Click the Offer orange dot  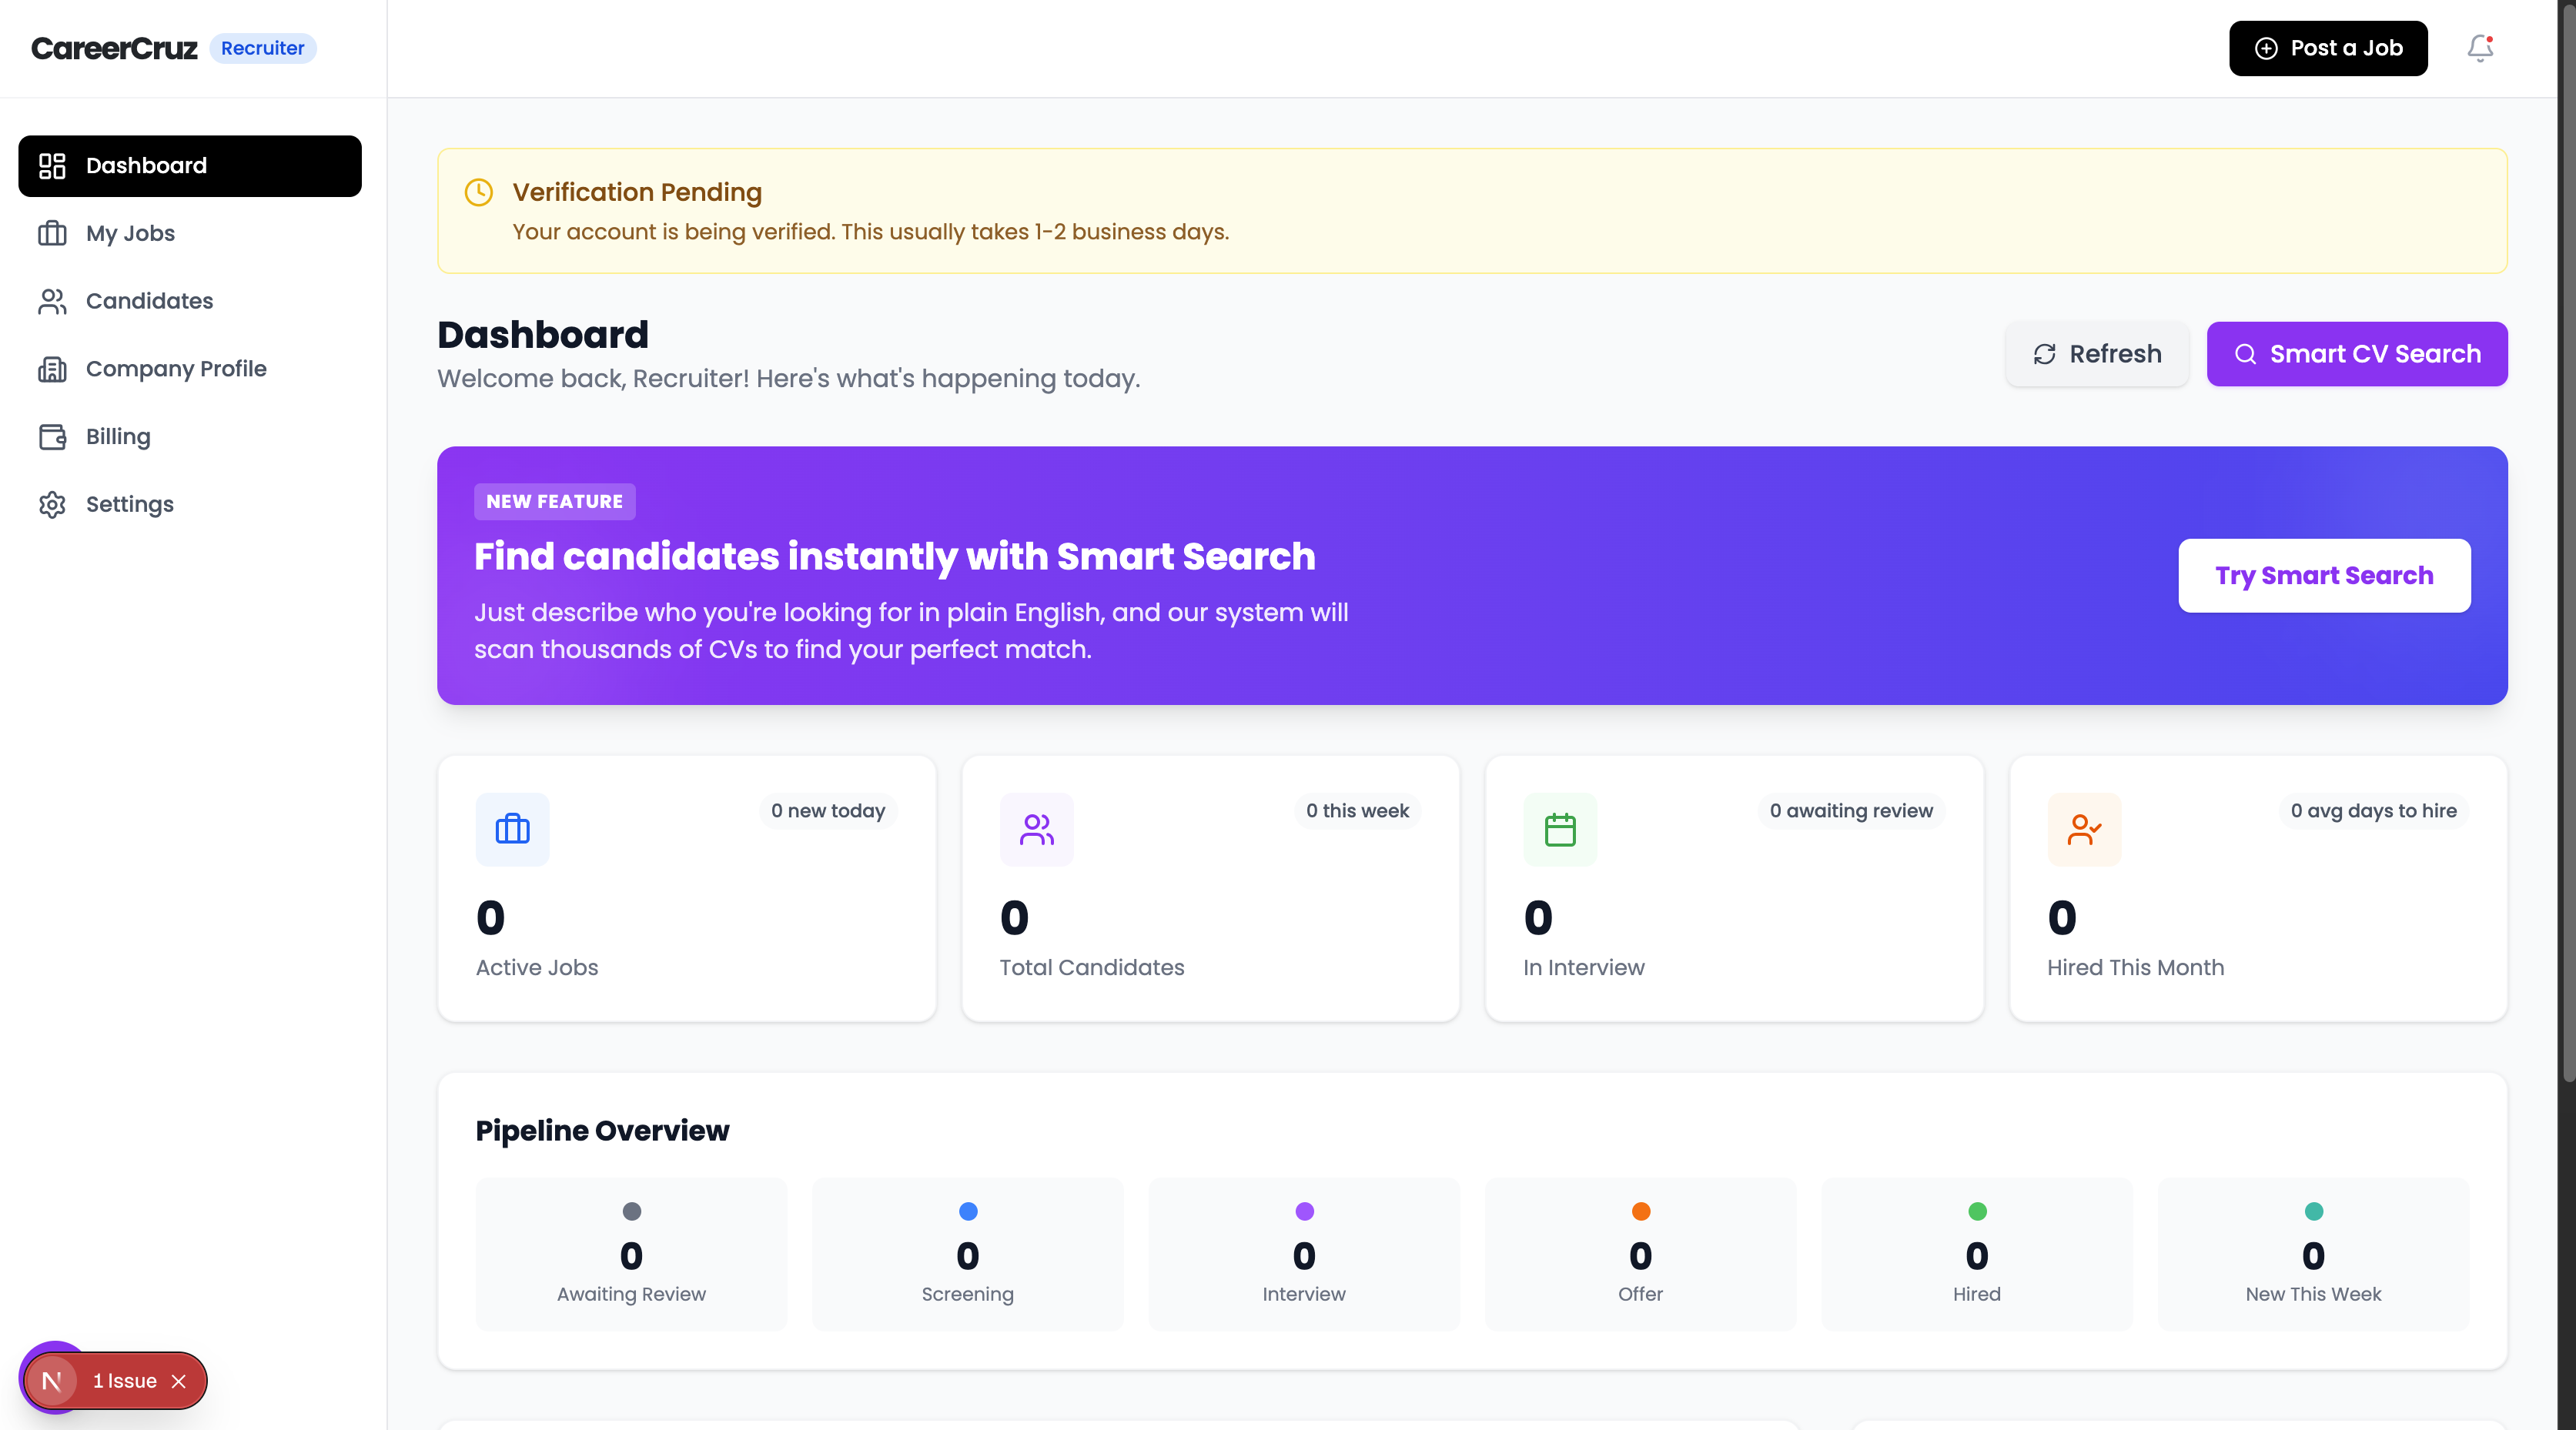[1641, 1212]
